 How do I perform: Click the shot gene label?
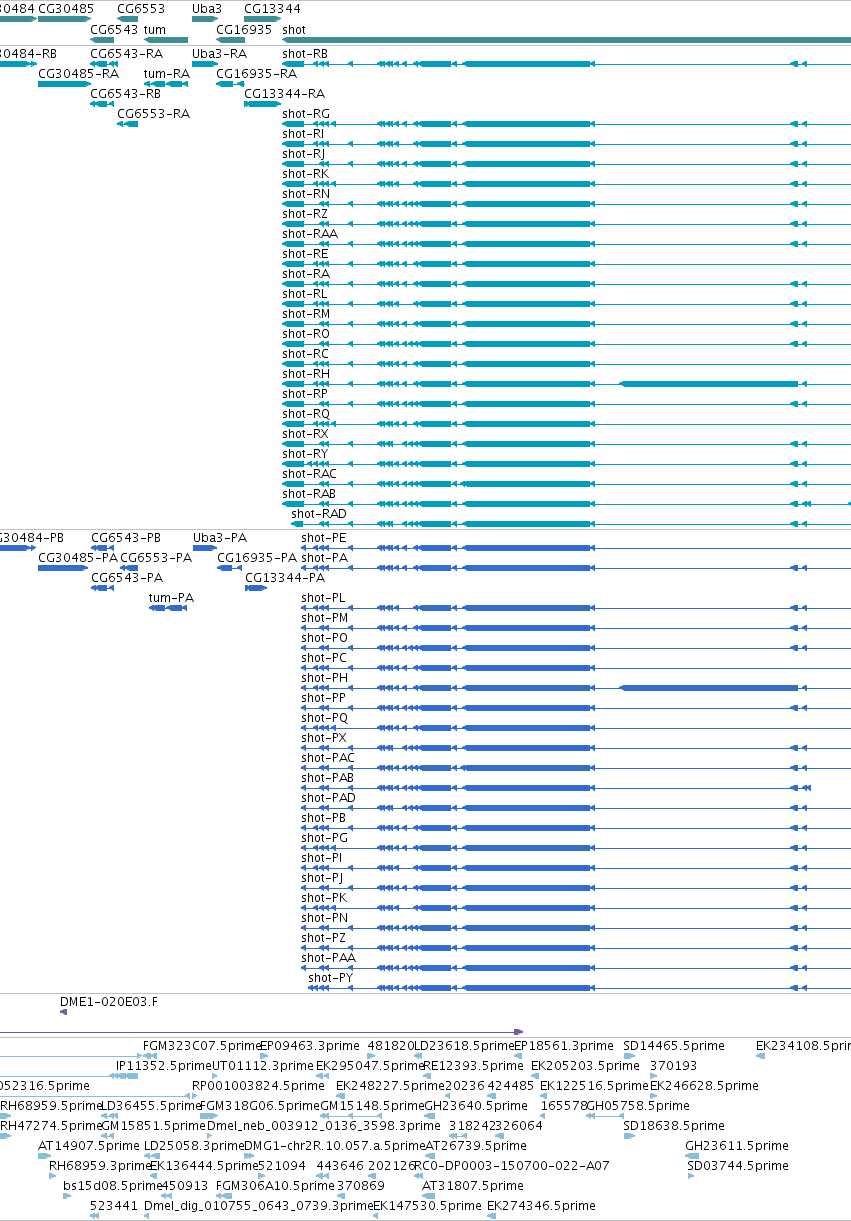tap(294, 30)
